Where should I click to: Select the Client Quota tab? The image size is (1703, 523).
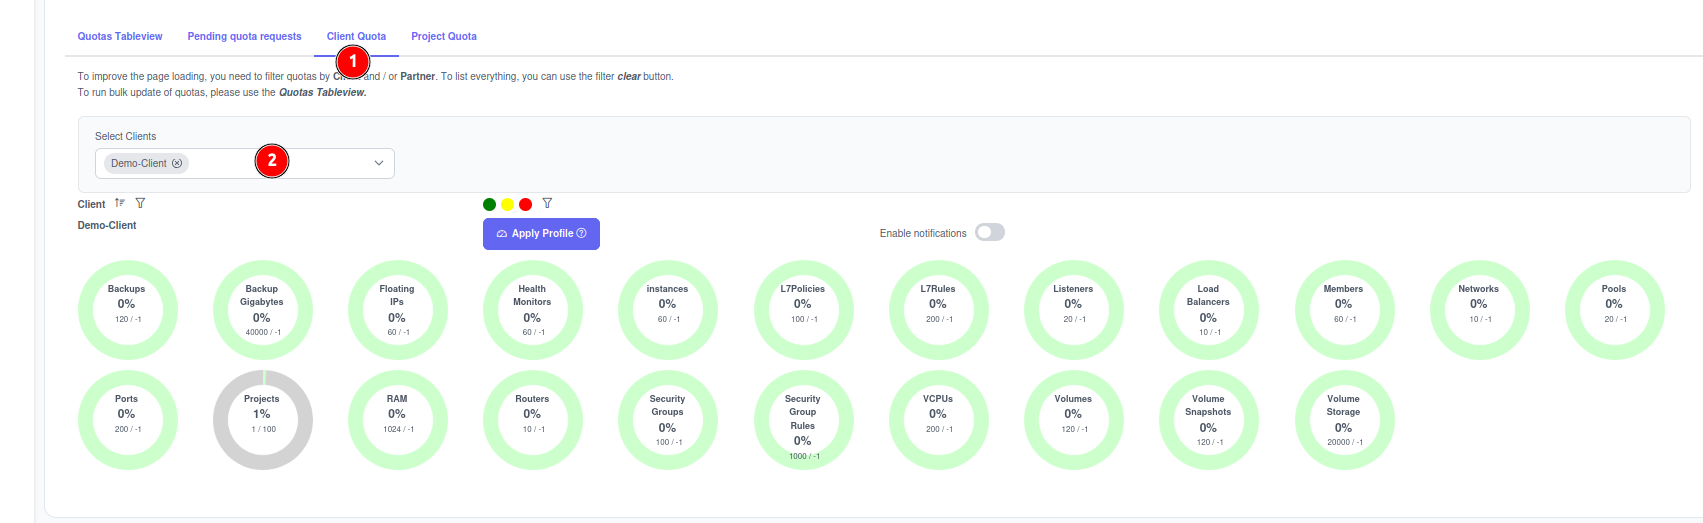356,36
